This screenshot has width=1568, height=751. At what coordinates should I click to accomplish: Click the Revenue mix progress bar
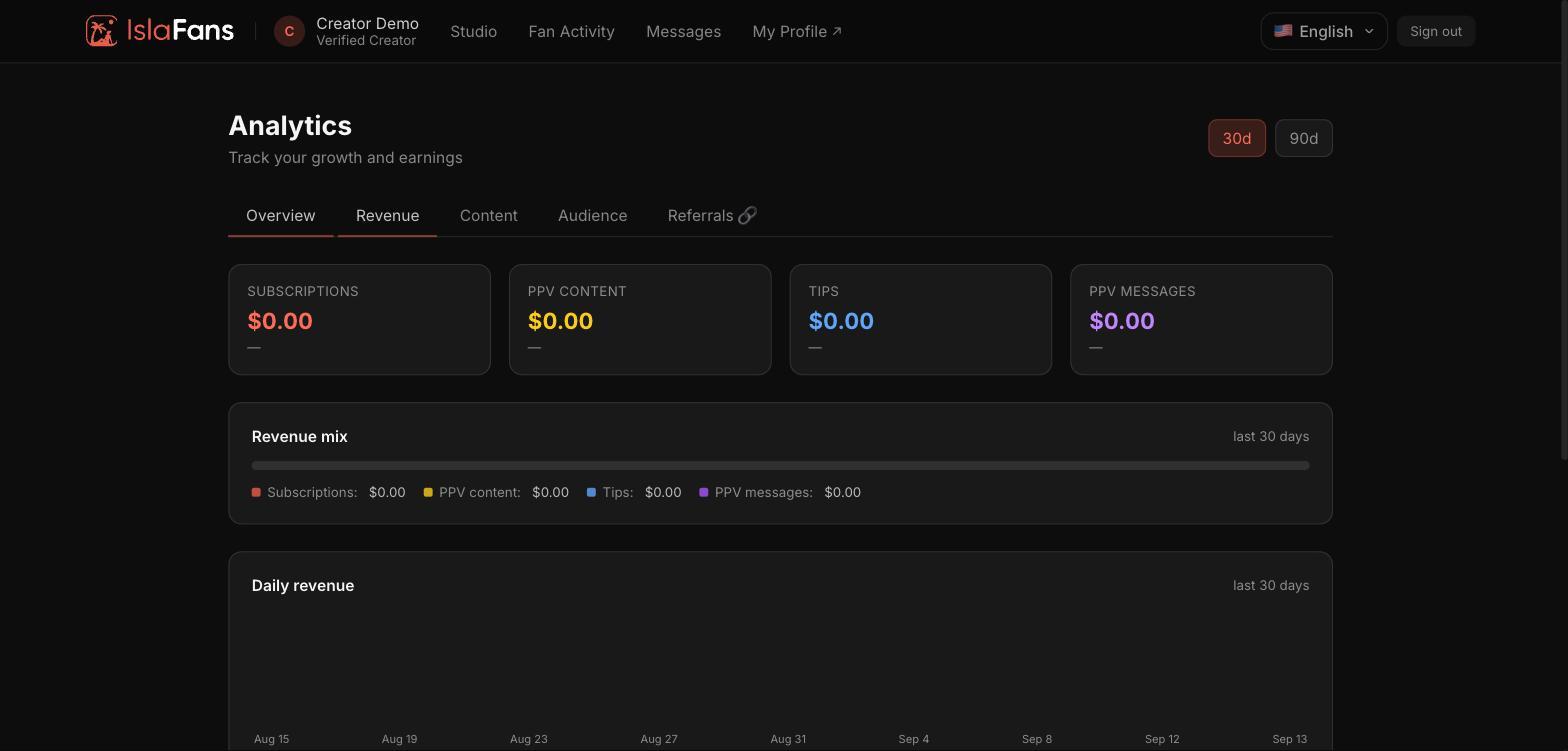780,465
